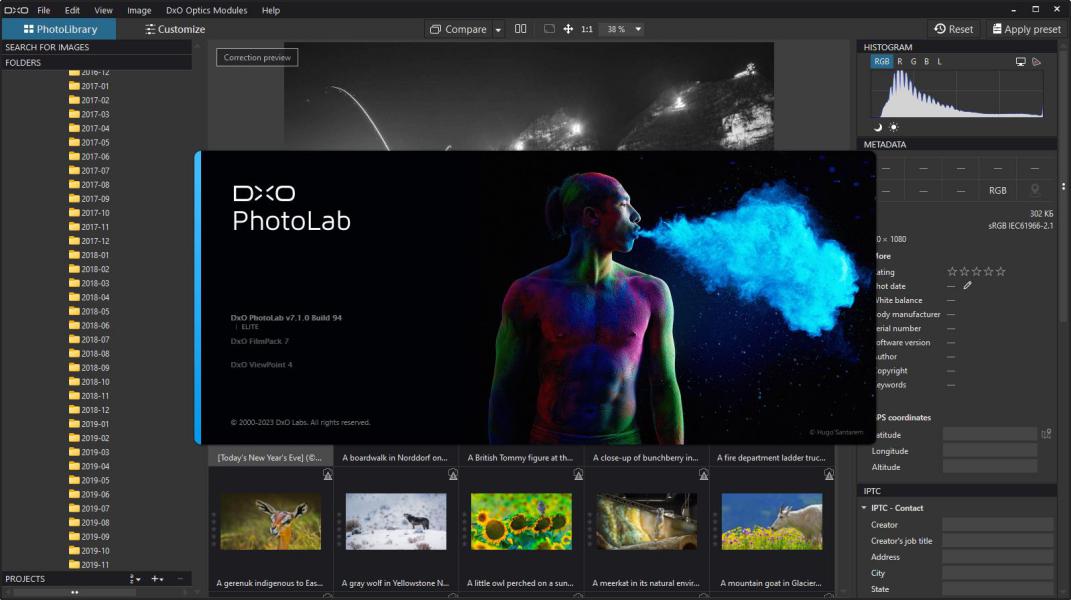Show G channel in histogram
This screenshot has width=1071, height=600.
(x=913, y=62)
